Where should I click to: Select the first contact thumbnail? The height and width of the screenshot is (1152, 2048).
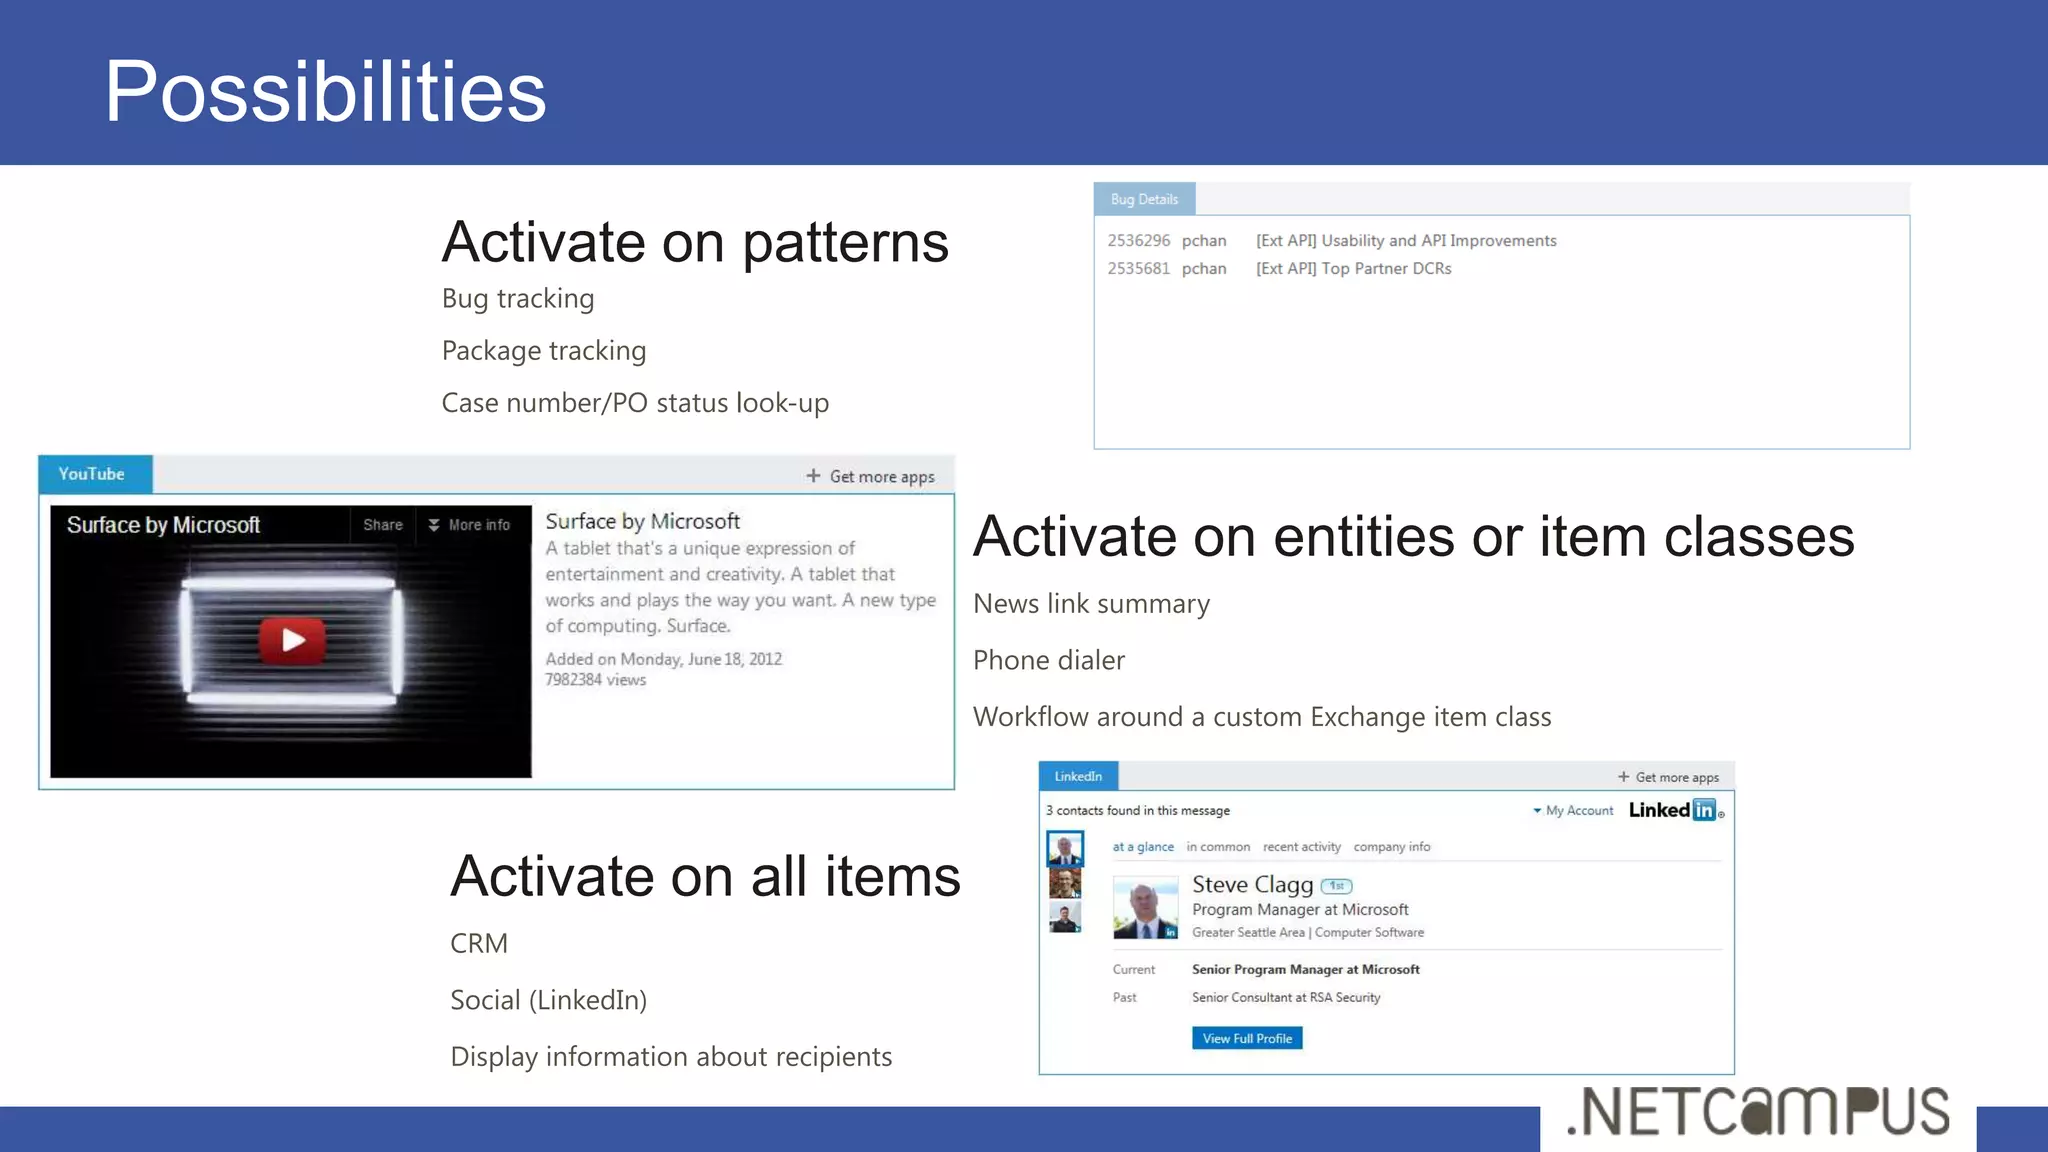click(x=1065, y=848)
